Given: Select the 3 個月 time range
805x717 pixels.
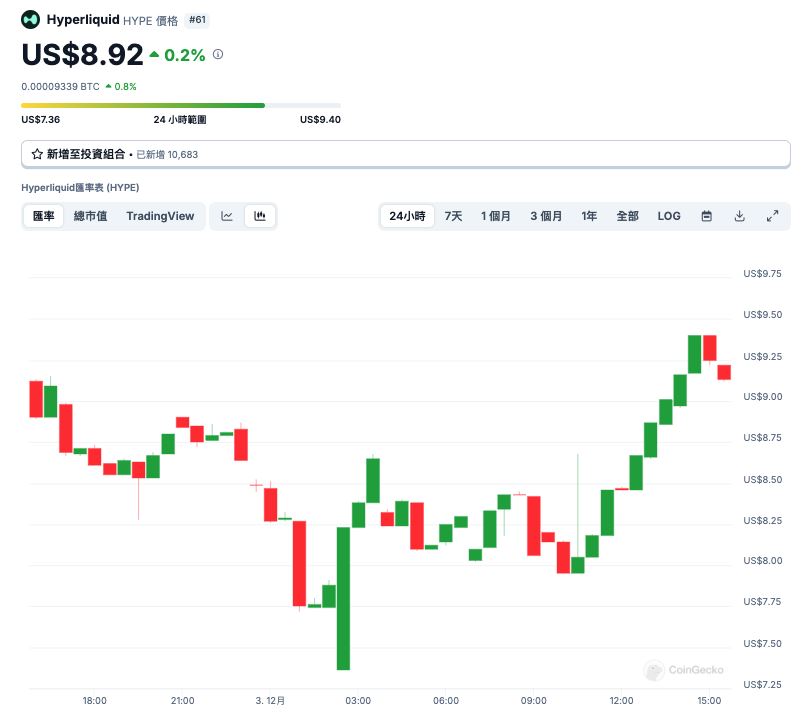Looking at the screenshot, I should point(546,216).
